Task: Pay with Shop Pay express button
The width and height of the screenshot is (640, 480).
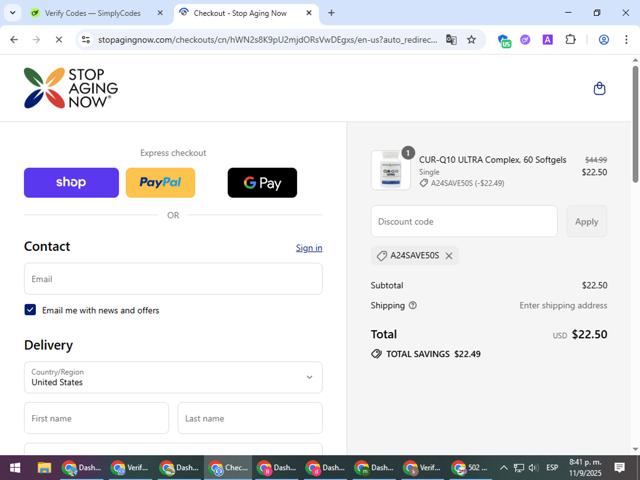Action: 71,182
